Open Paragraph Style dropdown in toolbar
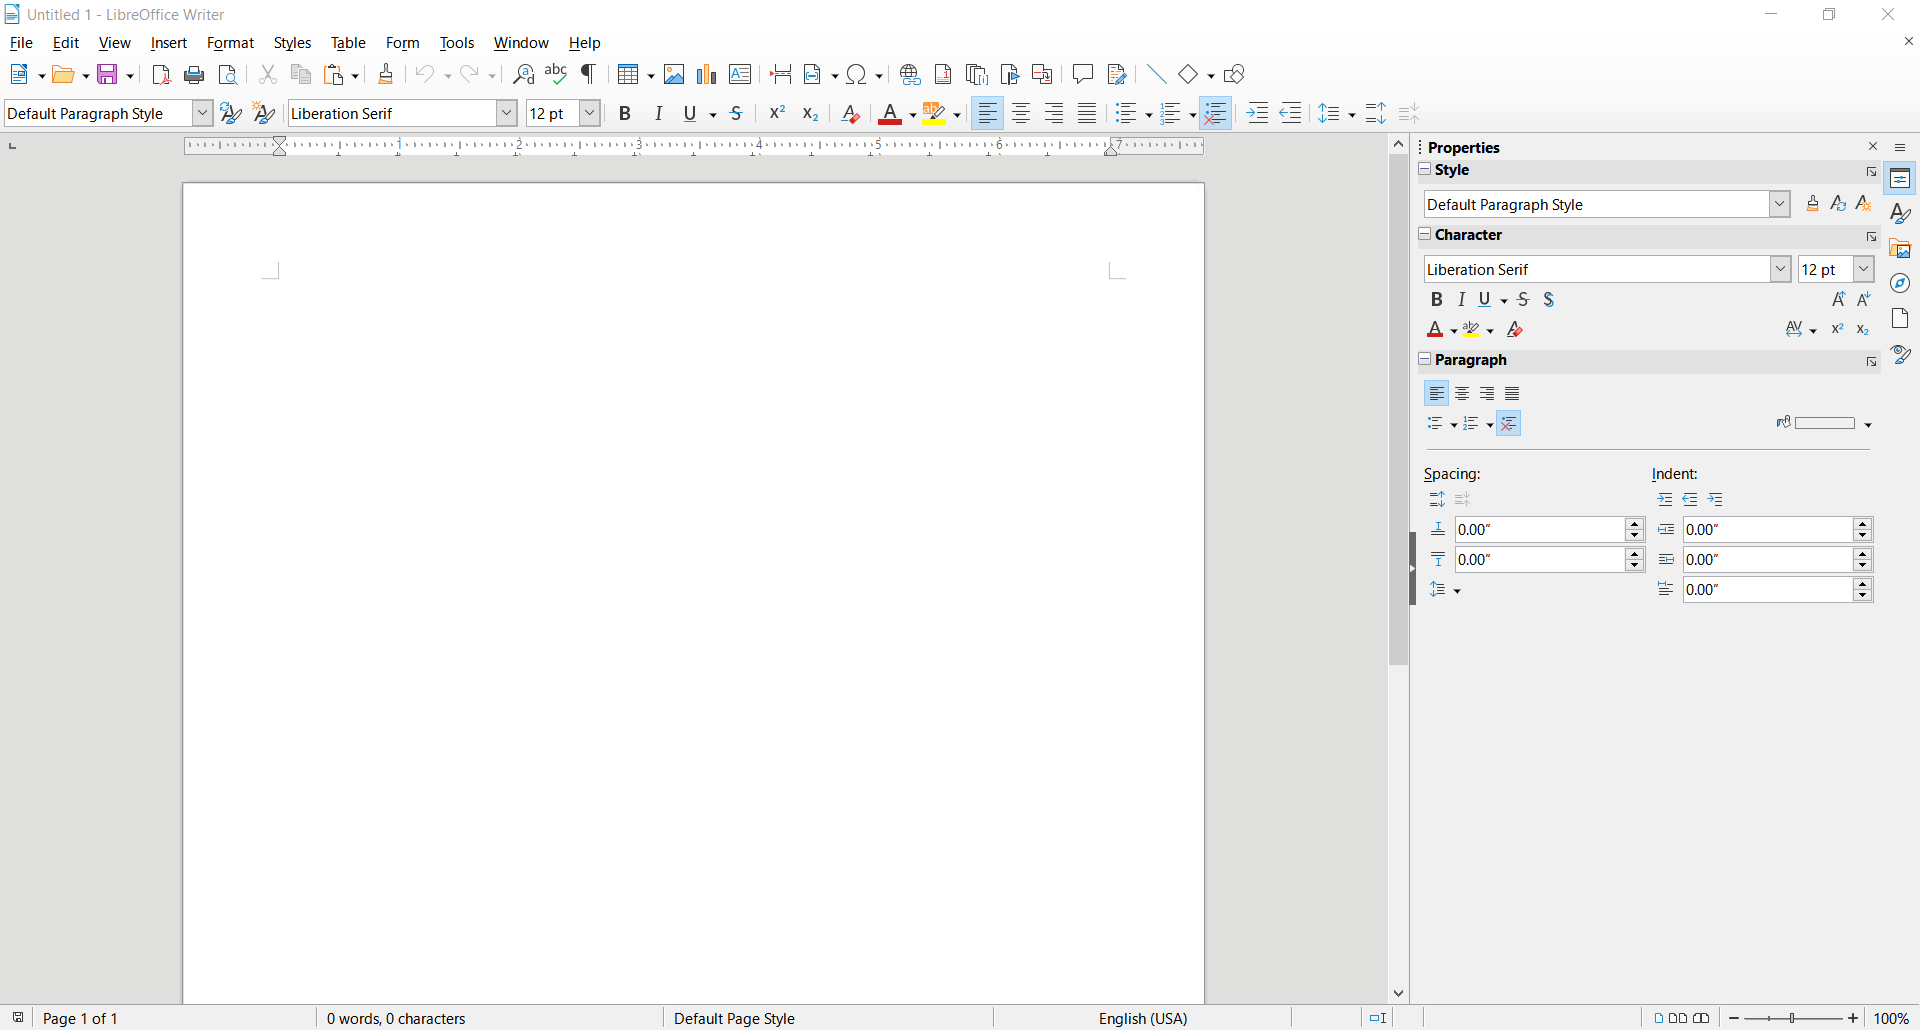Viewport: 1920px width, 1030px height. pos(202,114)
